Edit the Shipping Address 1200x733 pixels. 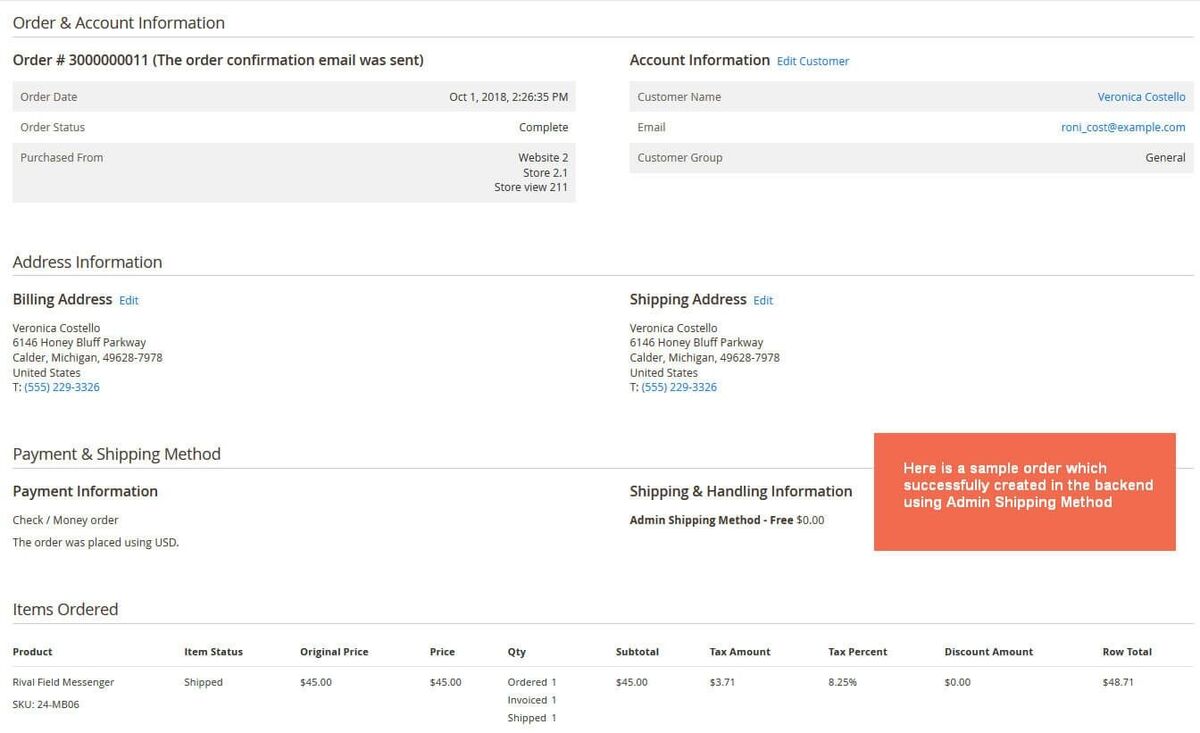[763, 300]
